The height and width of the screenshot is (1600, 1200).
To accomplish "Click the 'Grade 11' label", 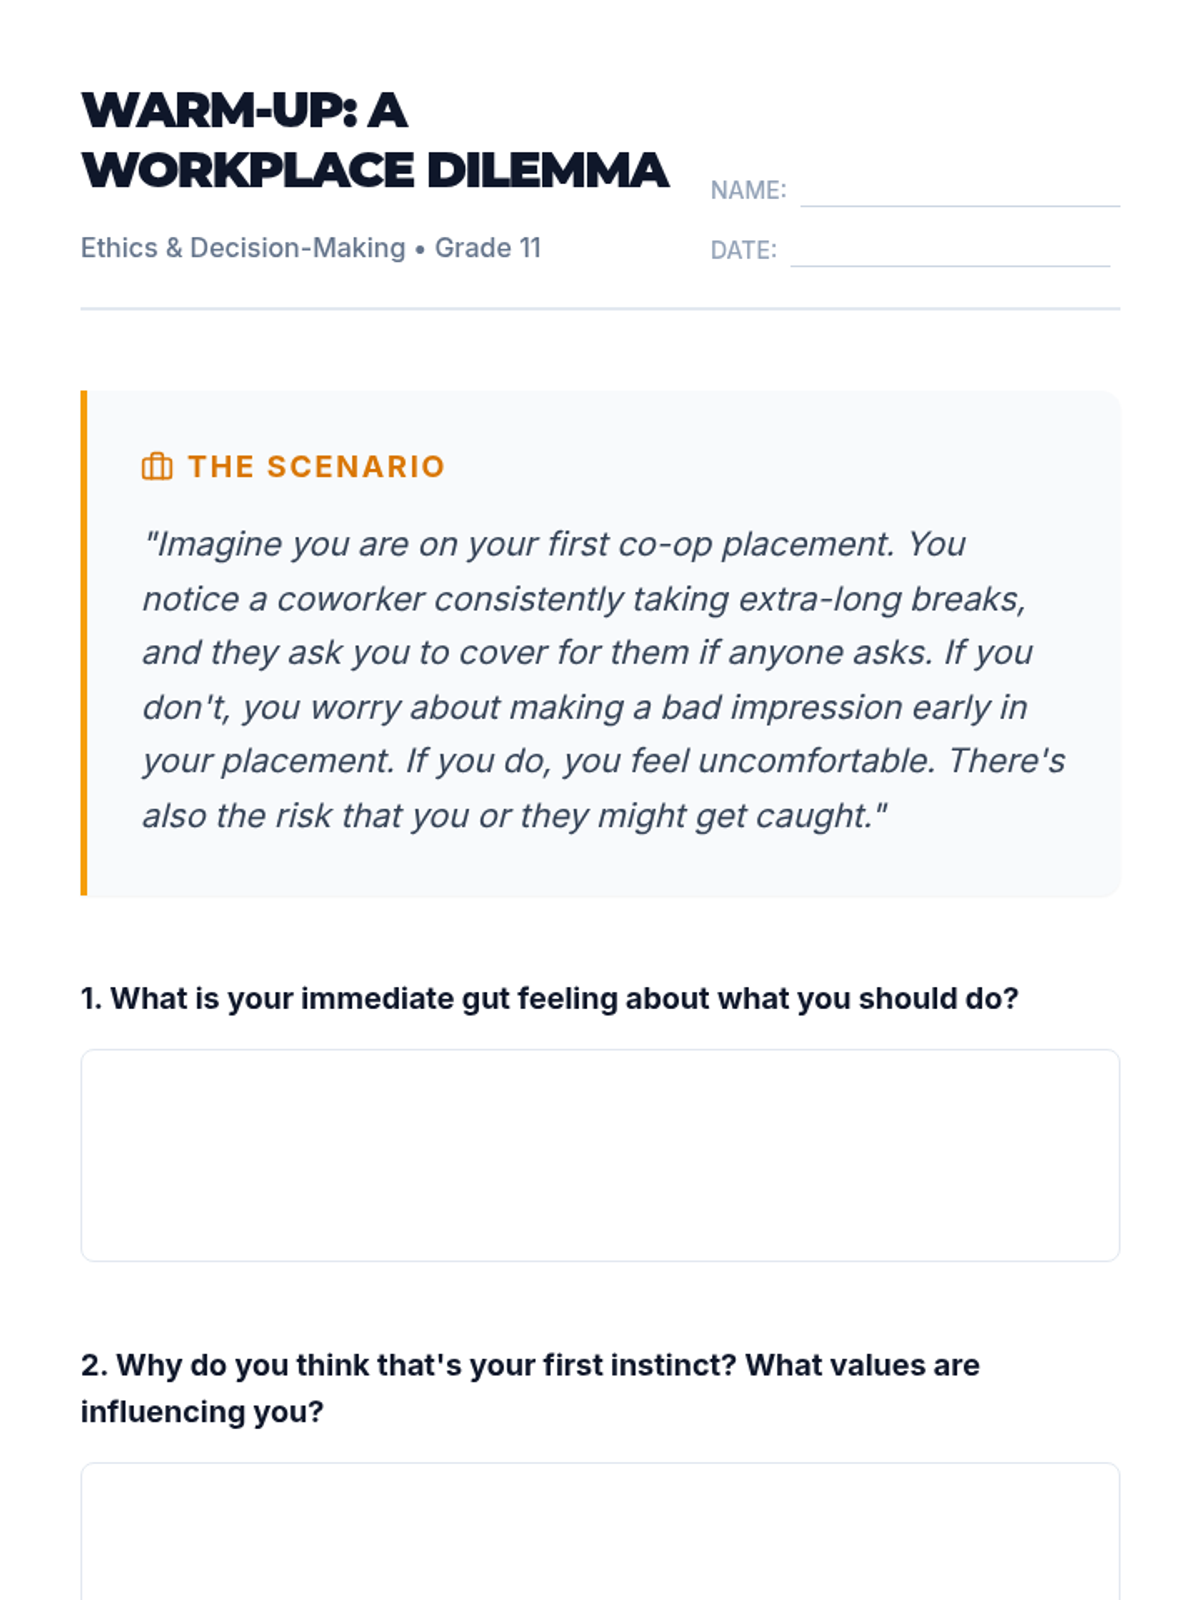I will coord(487,248).
